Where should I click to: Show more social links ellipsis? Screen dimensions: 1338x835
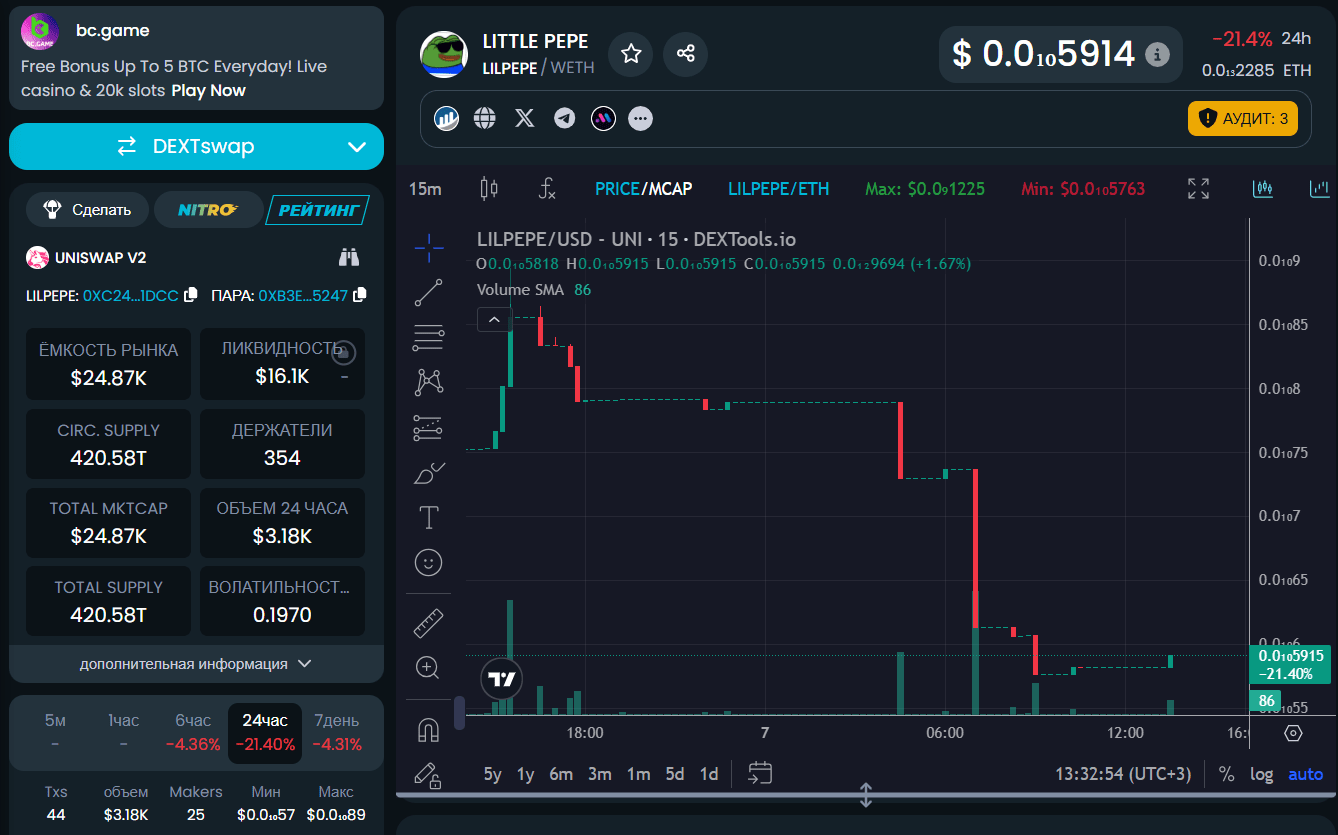click(x=641, y=118)
